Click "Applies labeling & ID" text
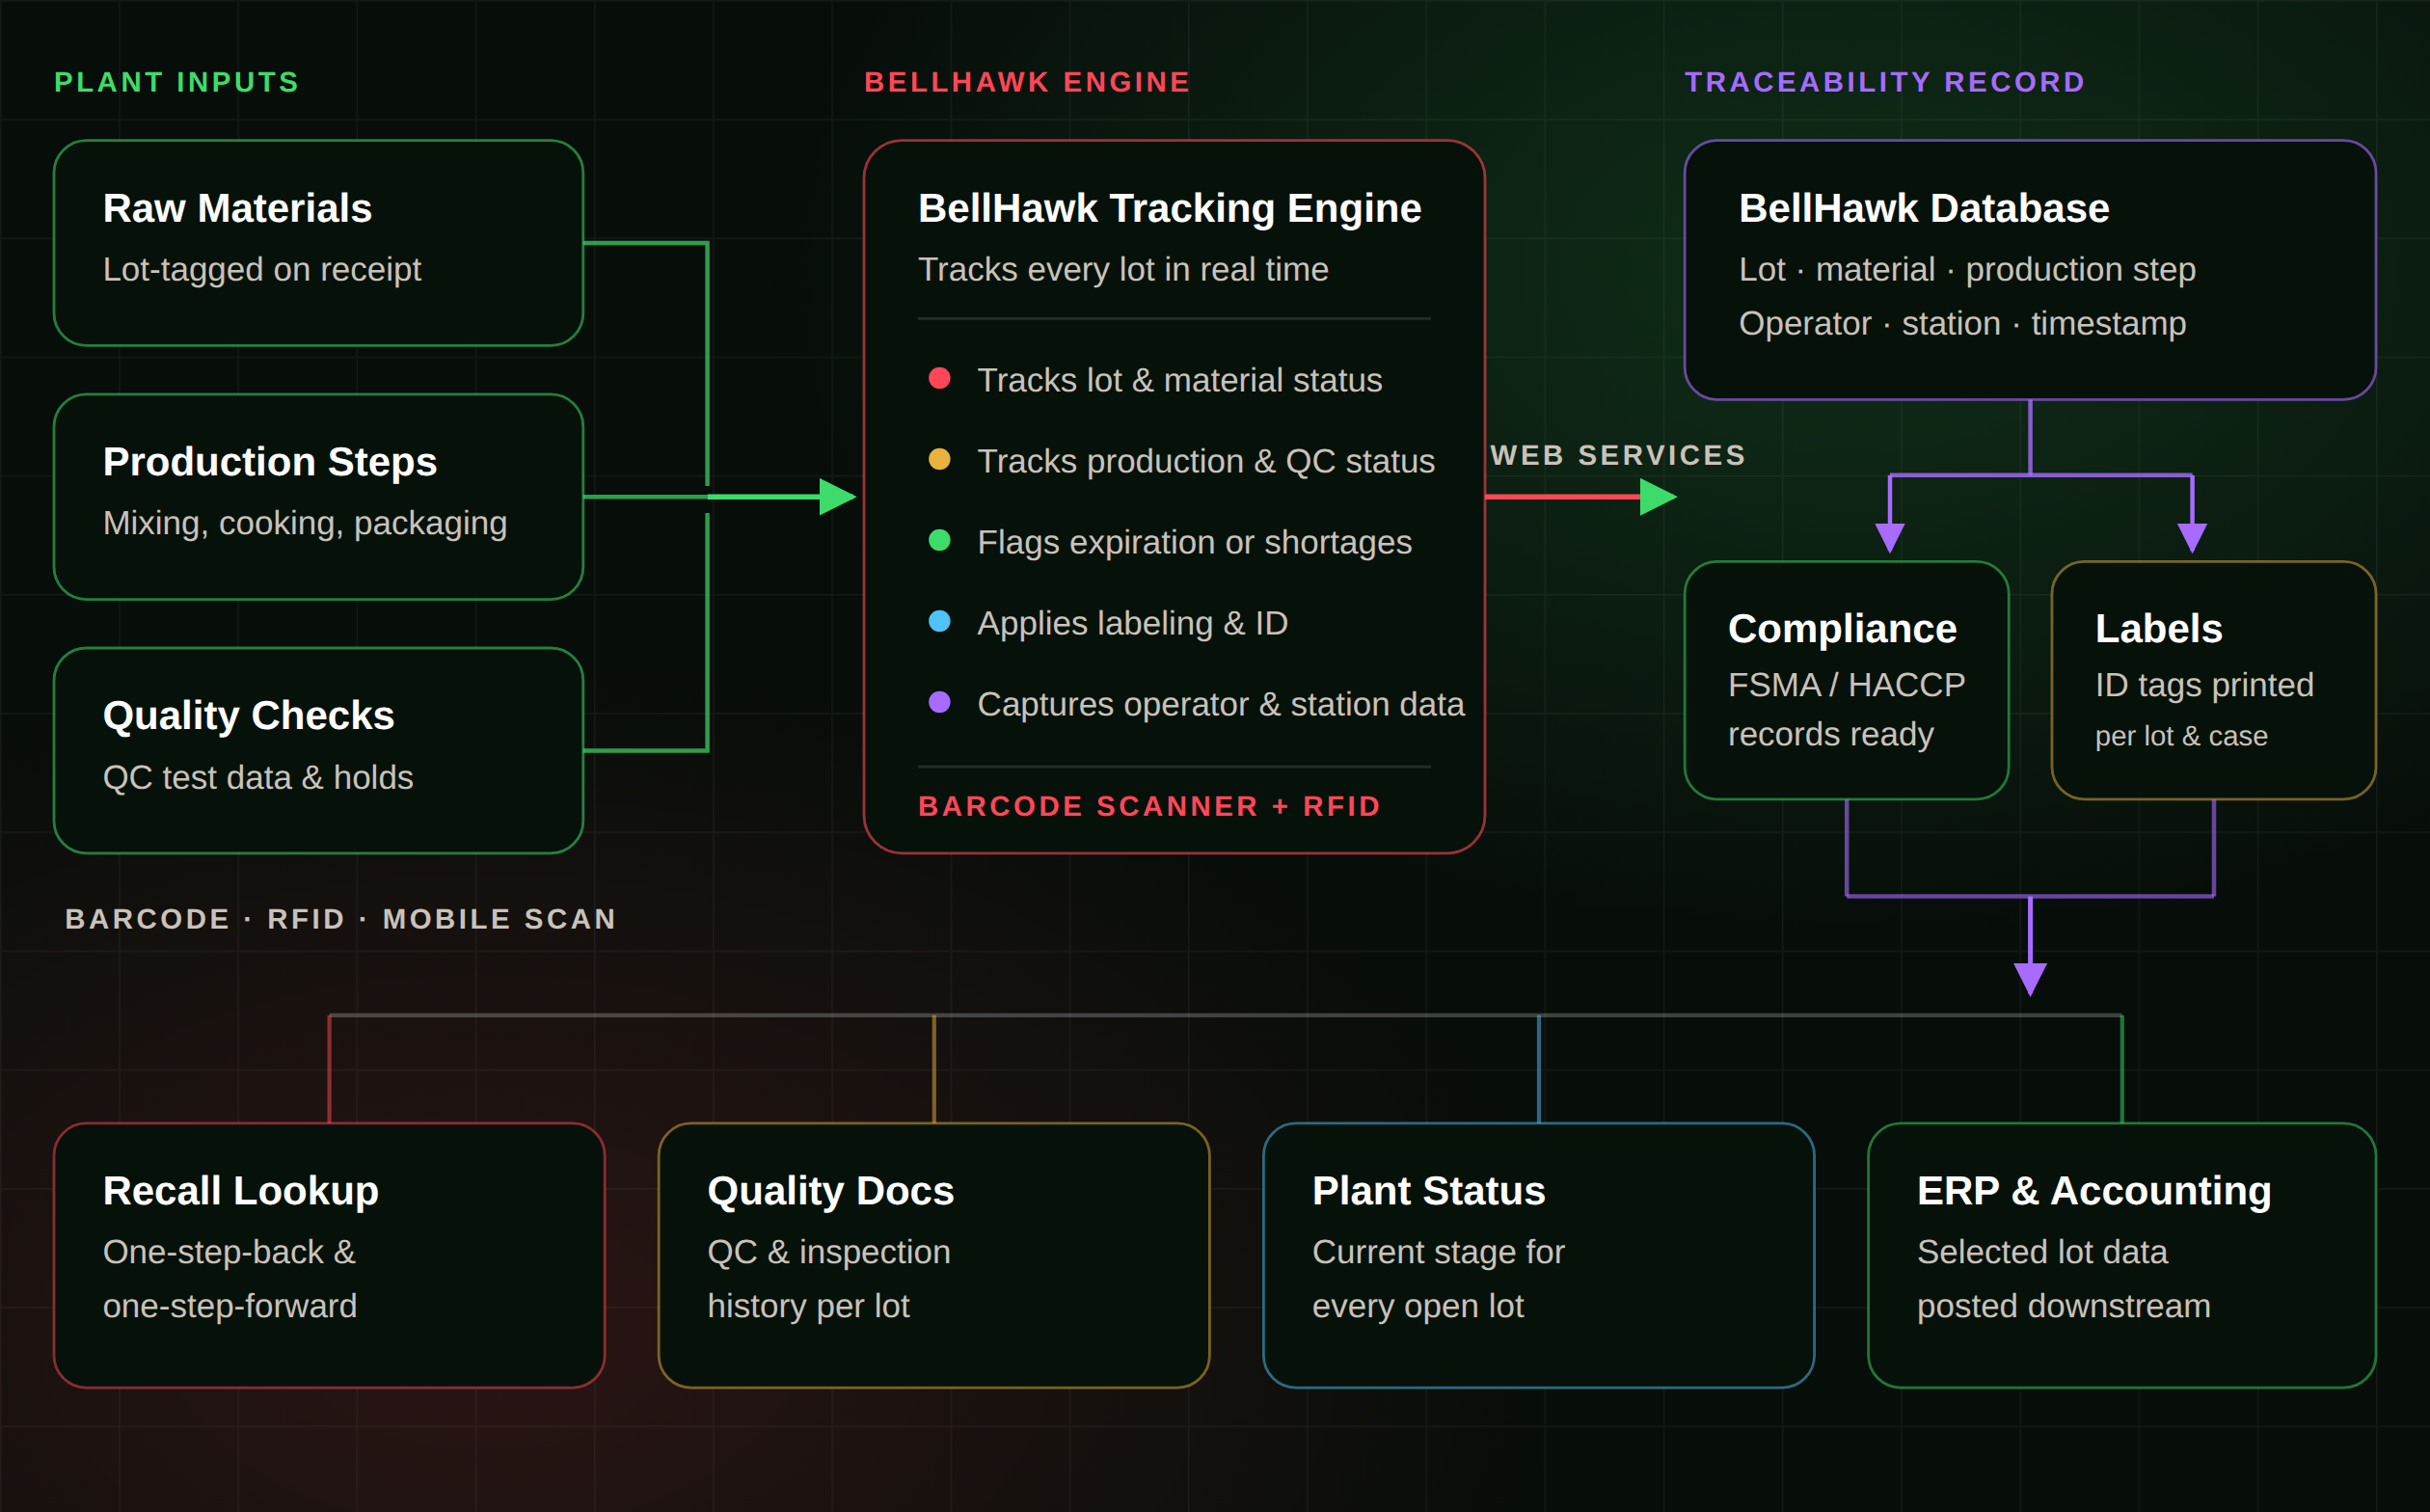The image size is (2430, 1512). click(x=1132, y=623)
